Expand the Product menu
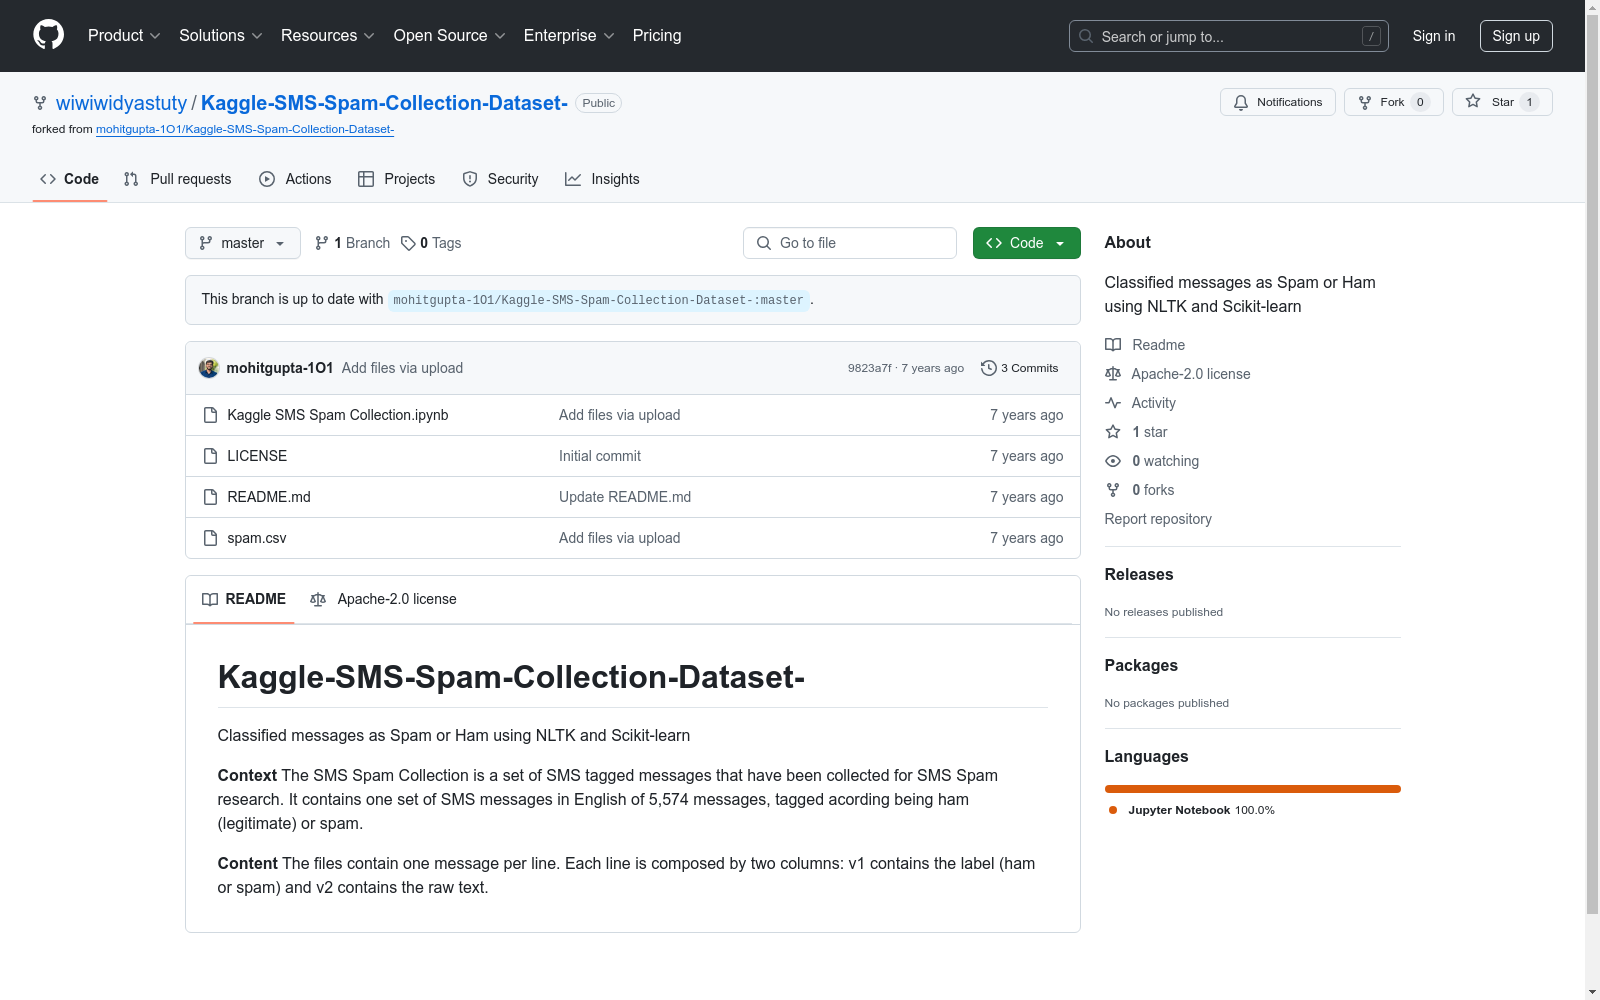 (x=124, y=36)
